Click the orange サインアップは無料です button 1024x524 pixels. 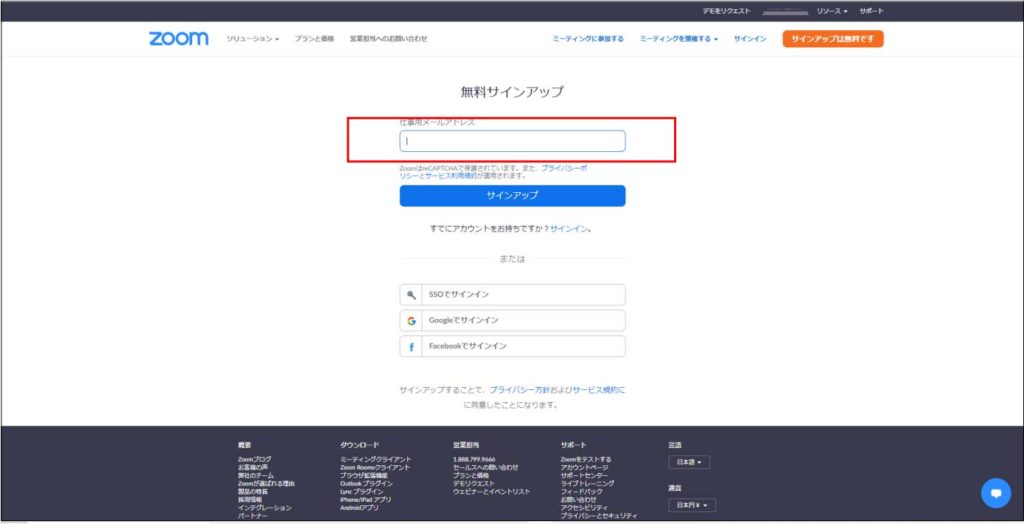[832, 39]
